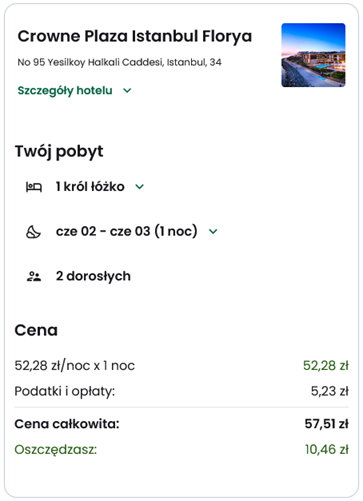Click the 2 dorosłych guests label

tap(93, 276)
